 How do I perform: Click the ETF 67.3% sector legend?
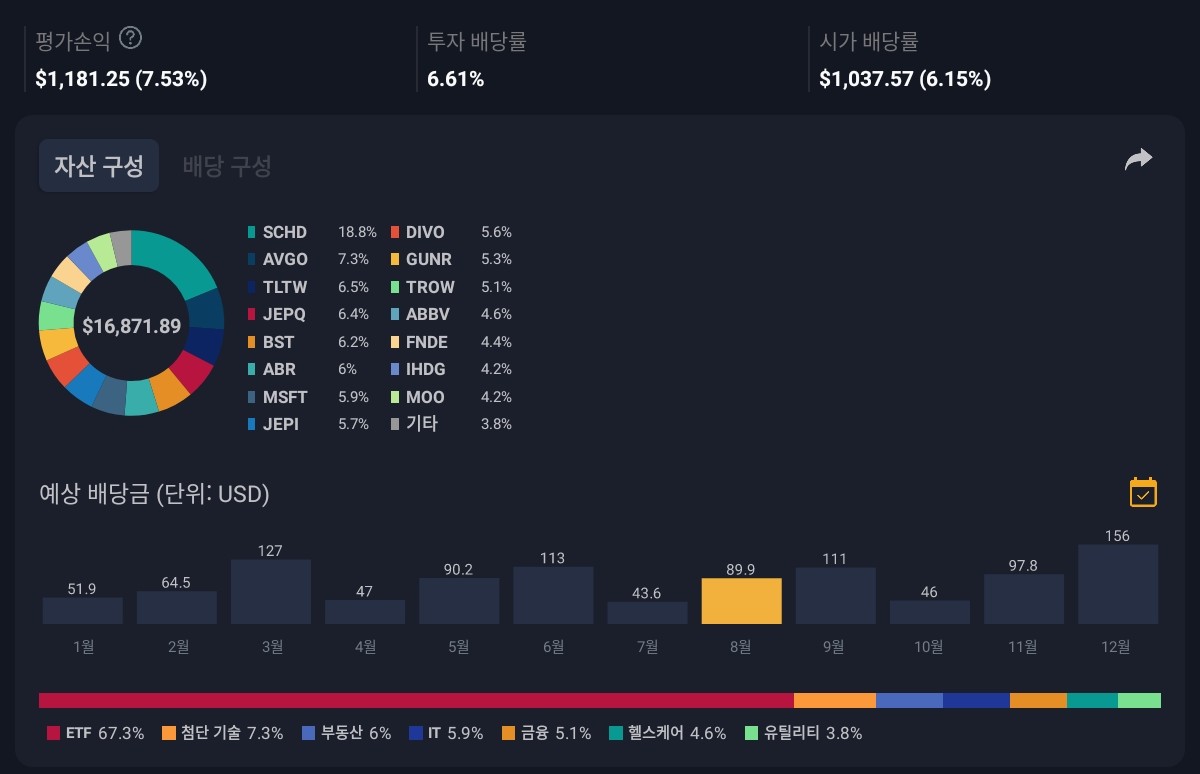(x=95, y=733)
